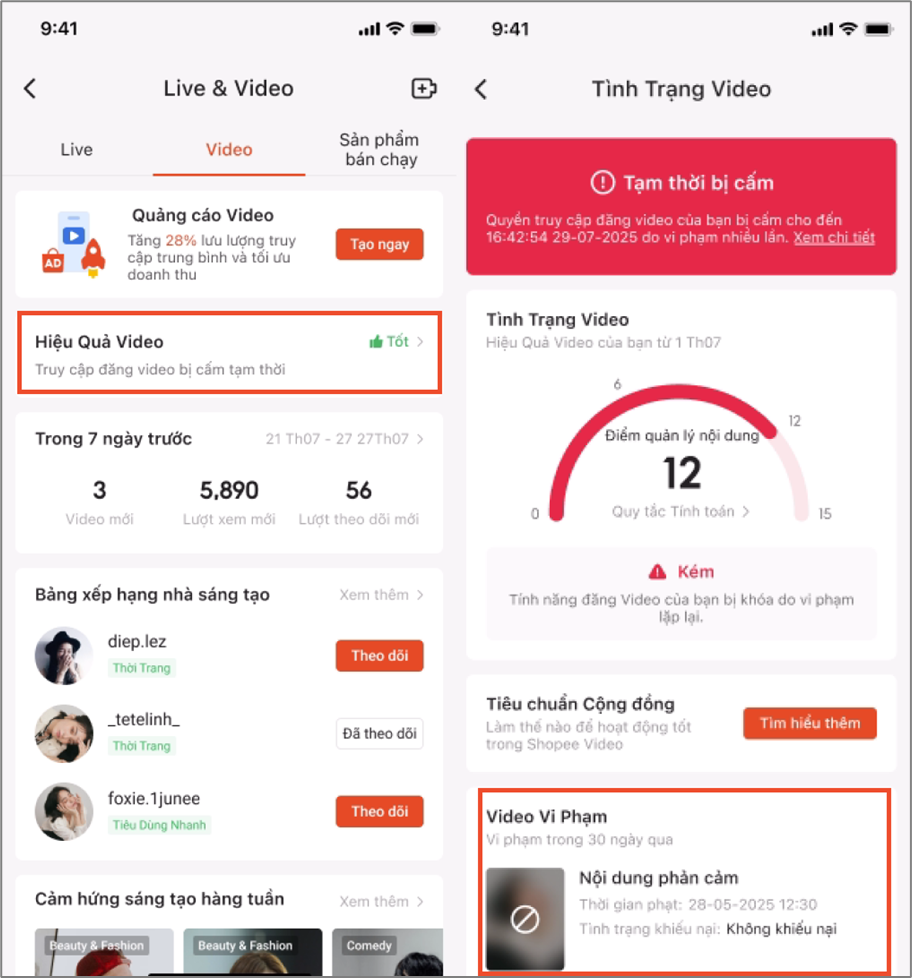The width and height of the screenshot is (912, 978).
Task: Tap the add video icon in header
Action: pyautogui.click(x=424, y=89)
